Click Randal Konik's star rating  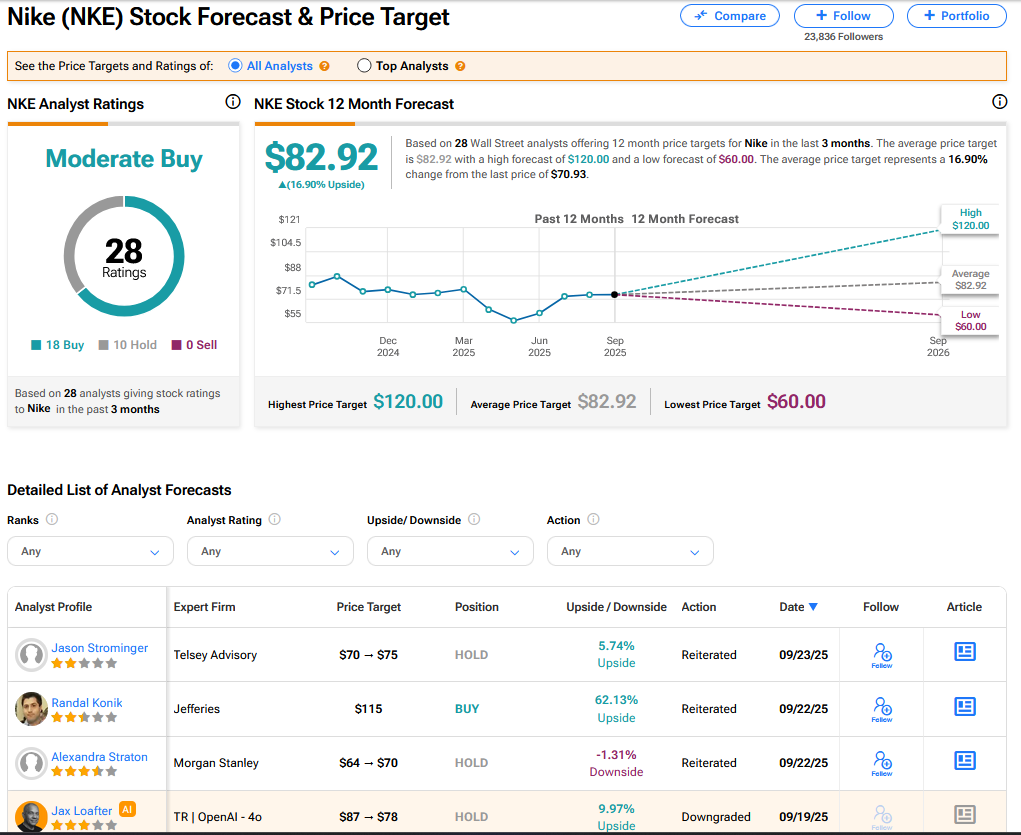[84, 717]
